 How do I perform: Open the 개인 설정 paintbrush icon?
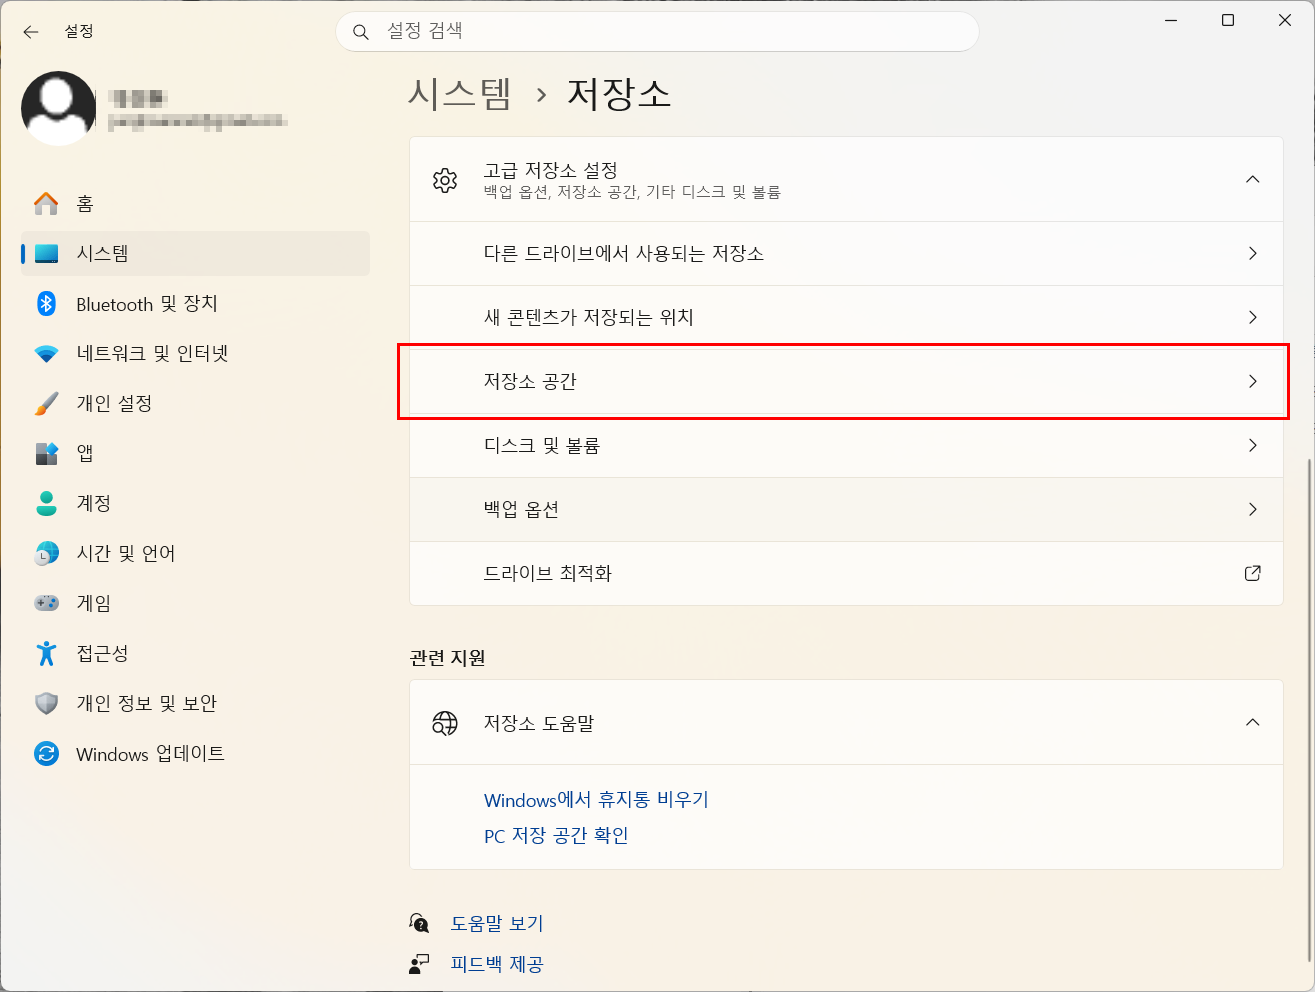[x=46, y=404]
